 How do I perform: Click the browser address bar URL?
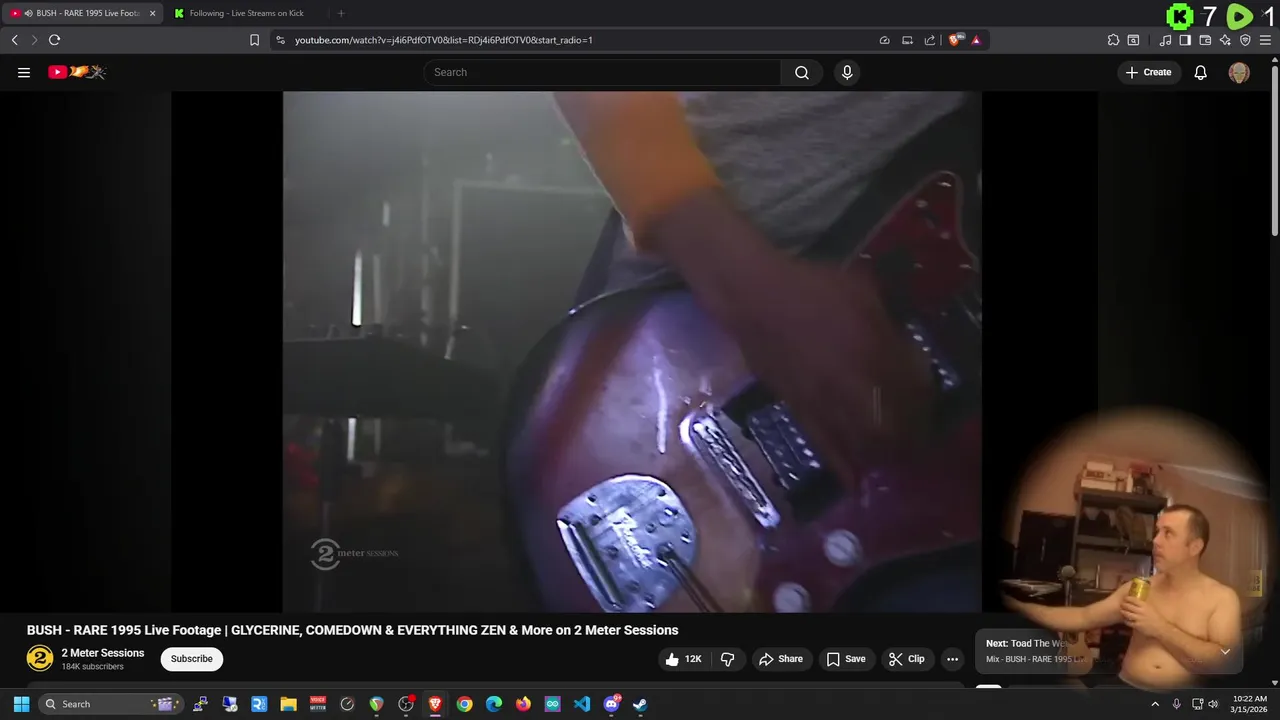[444, 40]
